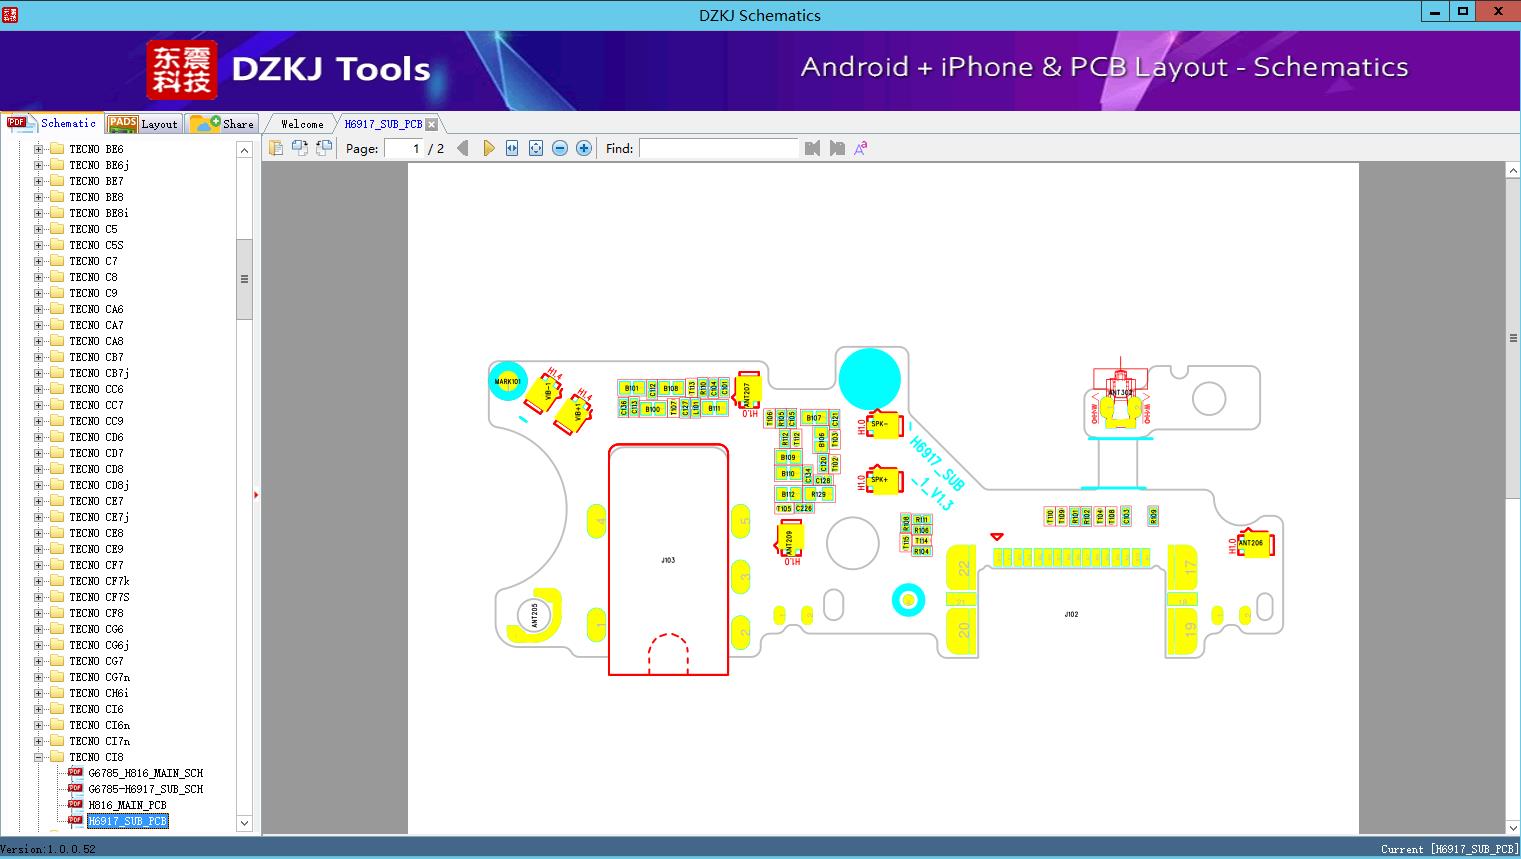Viewport: 1521px width, 859px height.
Task: Open the G6785-H6917_SUB_SCH file
Action: [x=145, y=789]
